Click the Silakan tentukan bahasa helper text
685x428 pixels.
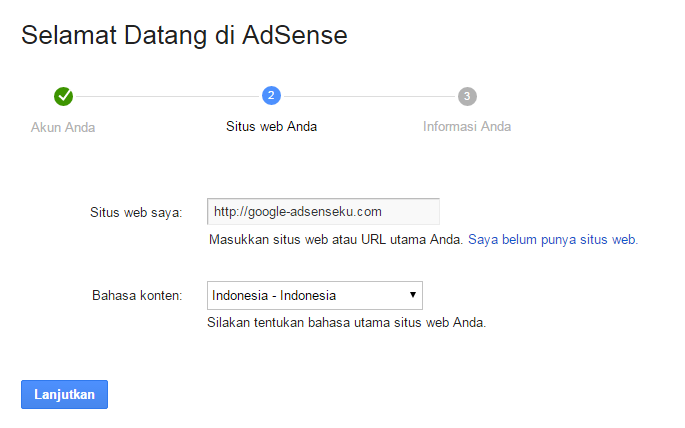coord(346,323)
